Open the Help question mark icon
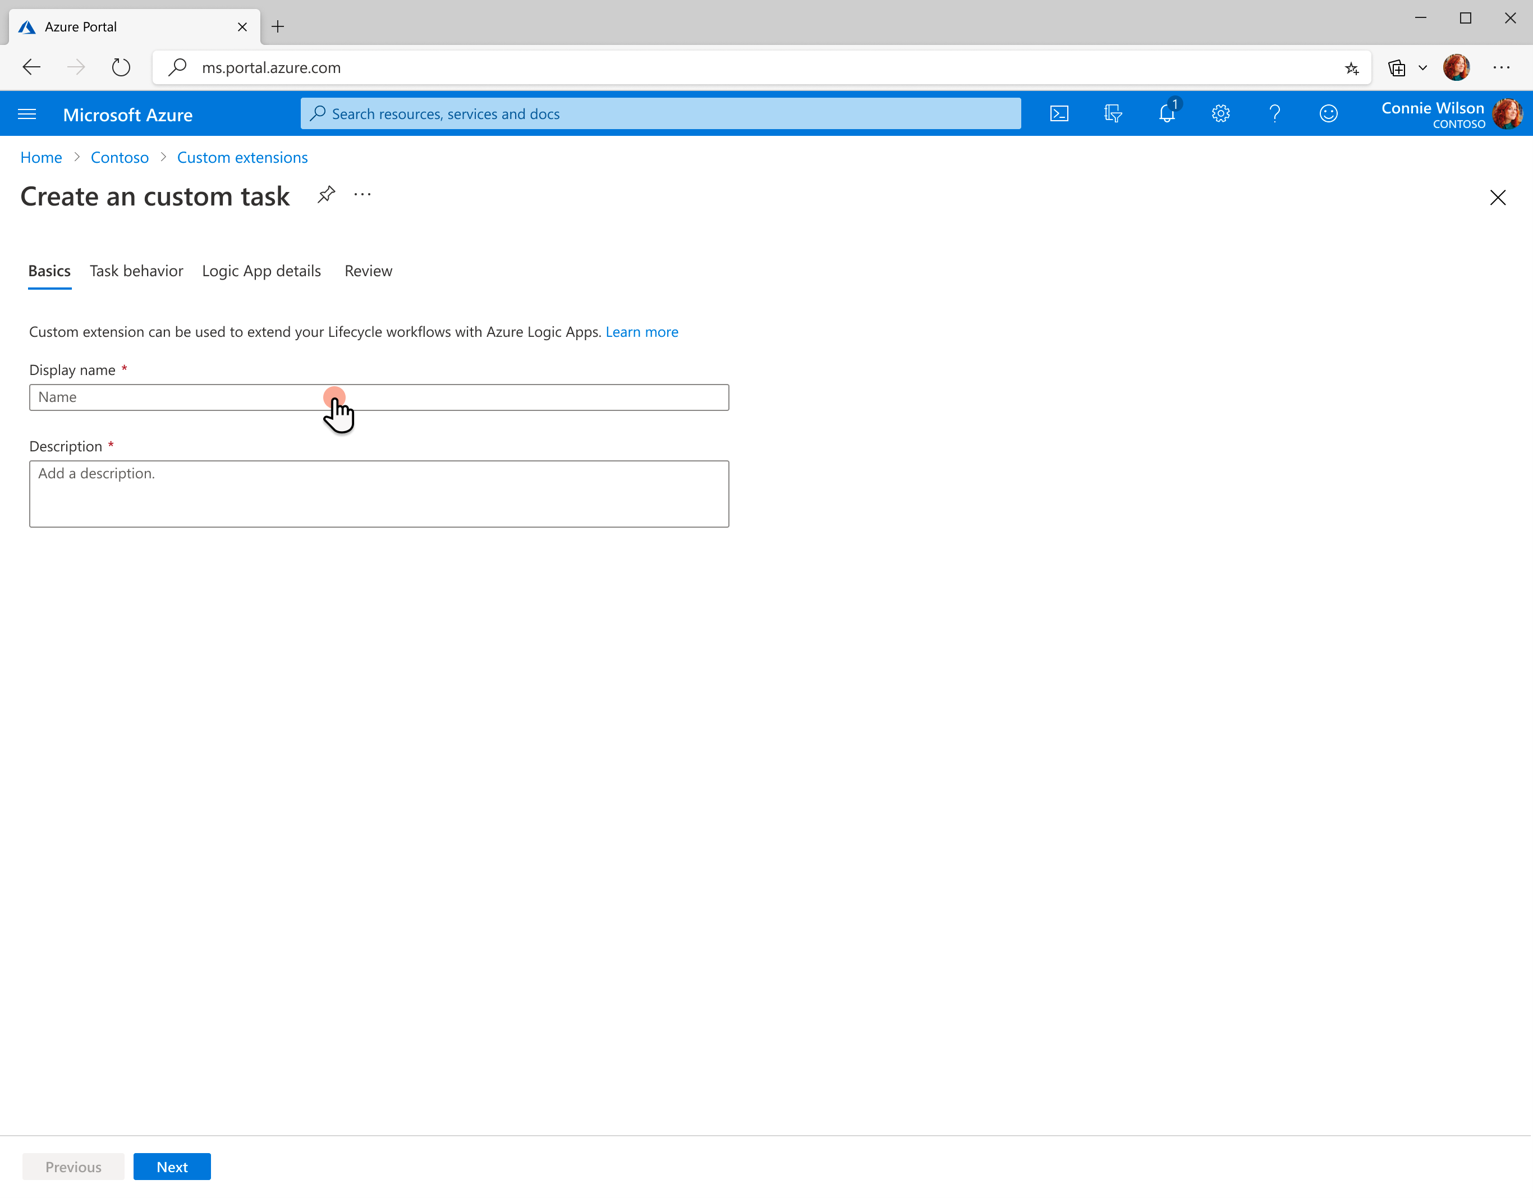The height and width of the screenshot is (1198, 1533). coord(1275,113)
